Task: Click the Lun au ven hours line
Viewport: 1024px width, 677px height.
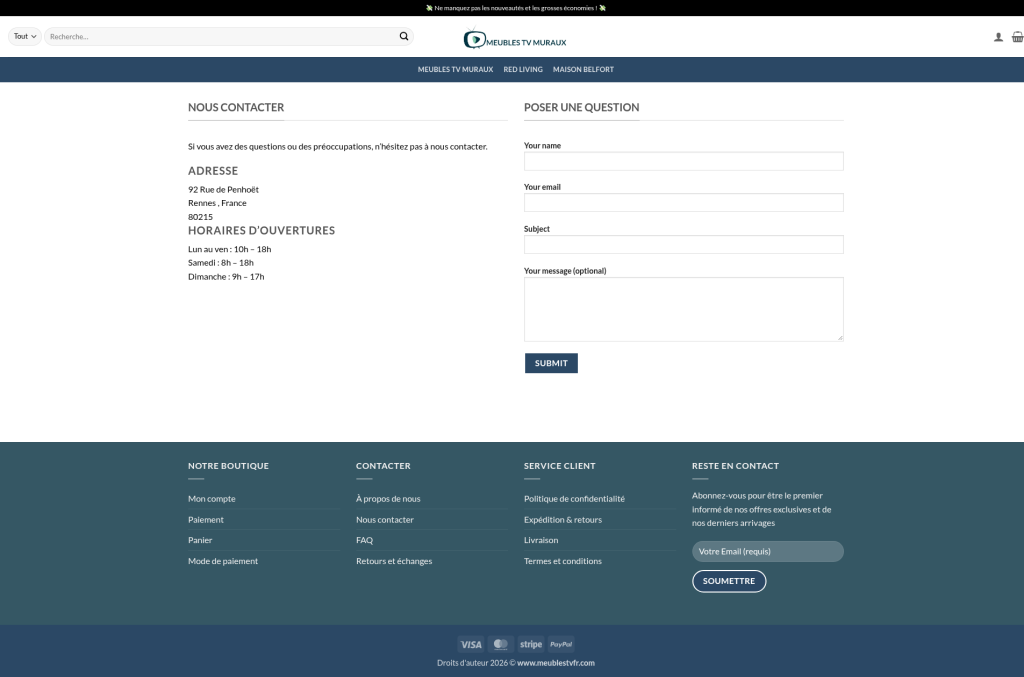Action: [229, 249]
